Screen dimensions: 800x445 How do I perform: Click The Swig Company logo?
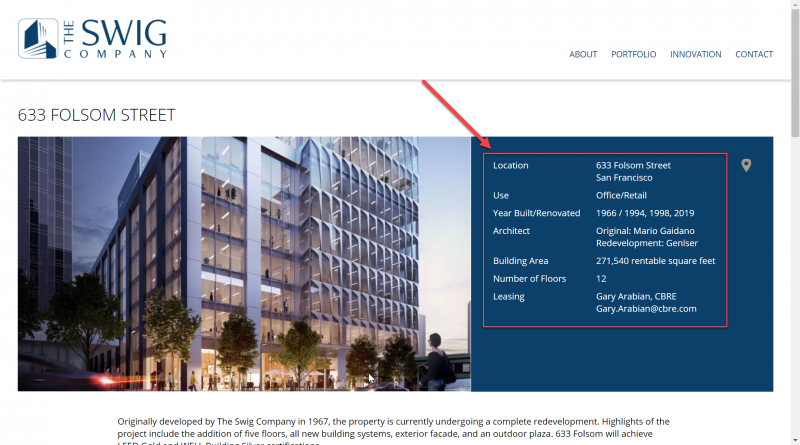pyautogui.click(x=92, y=39)
